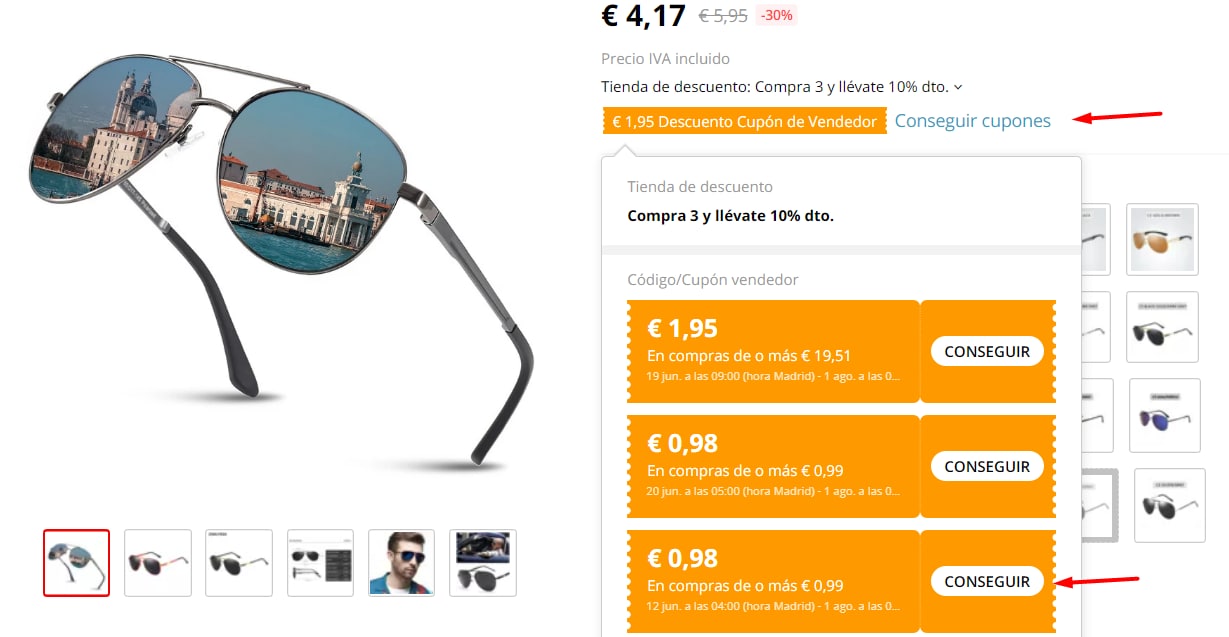Claim the last €0,98 coupon via CONSEGUIR

click(987, 582)
